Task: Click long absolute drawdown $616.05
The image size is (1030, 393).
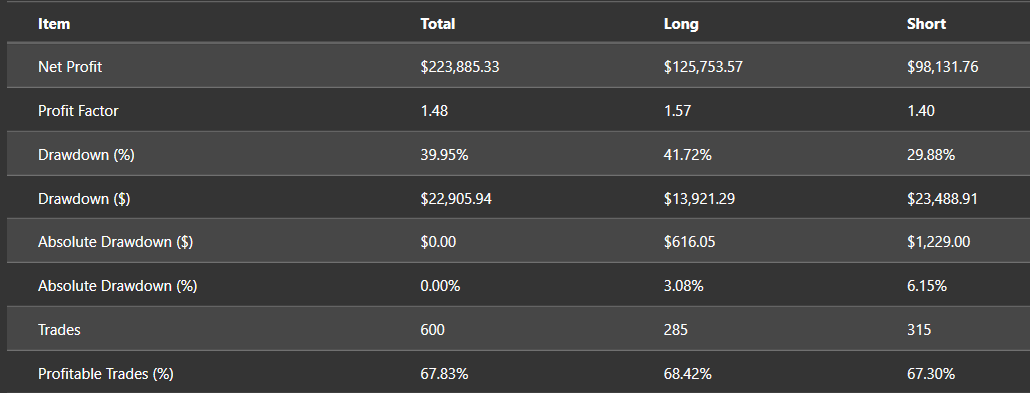Action: (690, 242)
